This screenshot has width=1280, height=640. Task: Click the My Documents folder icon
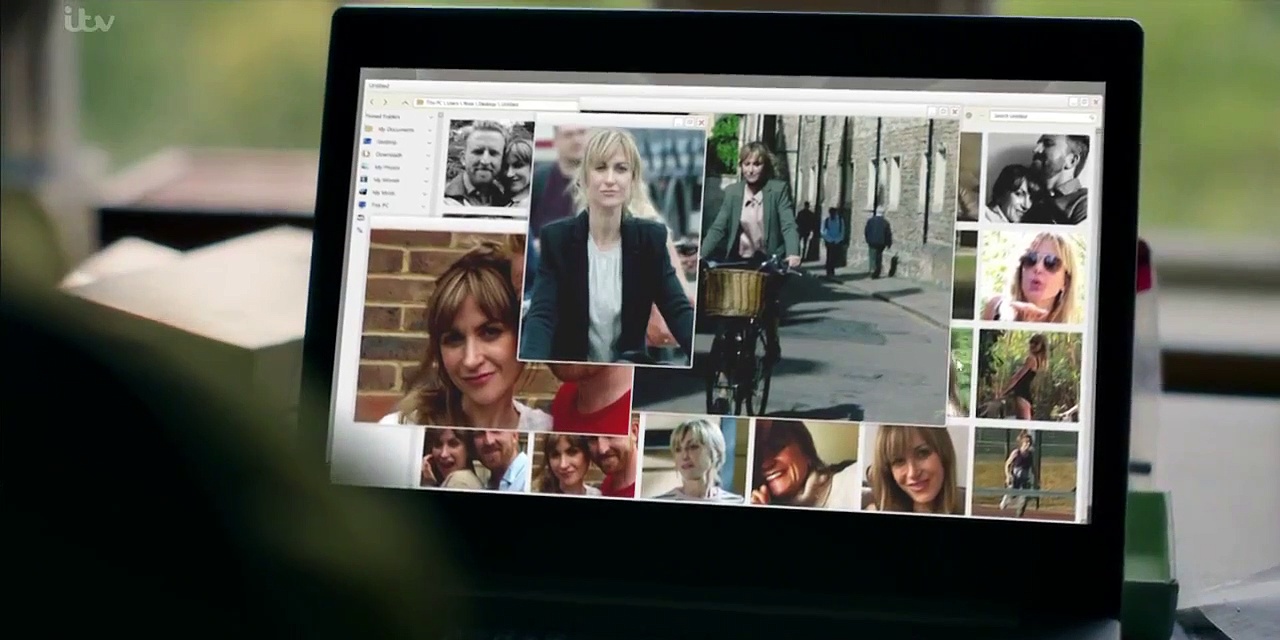(368, 129)
